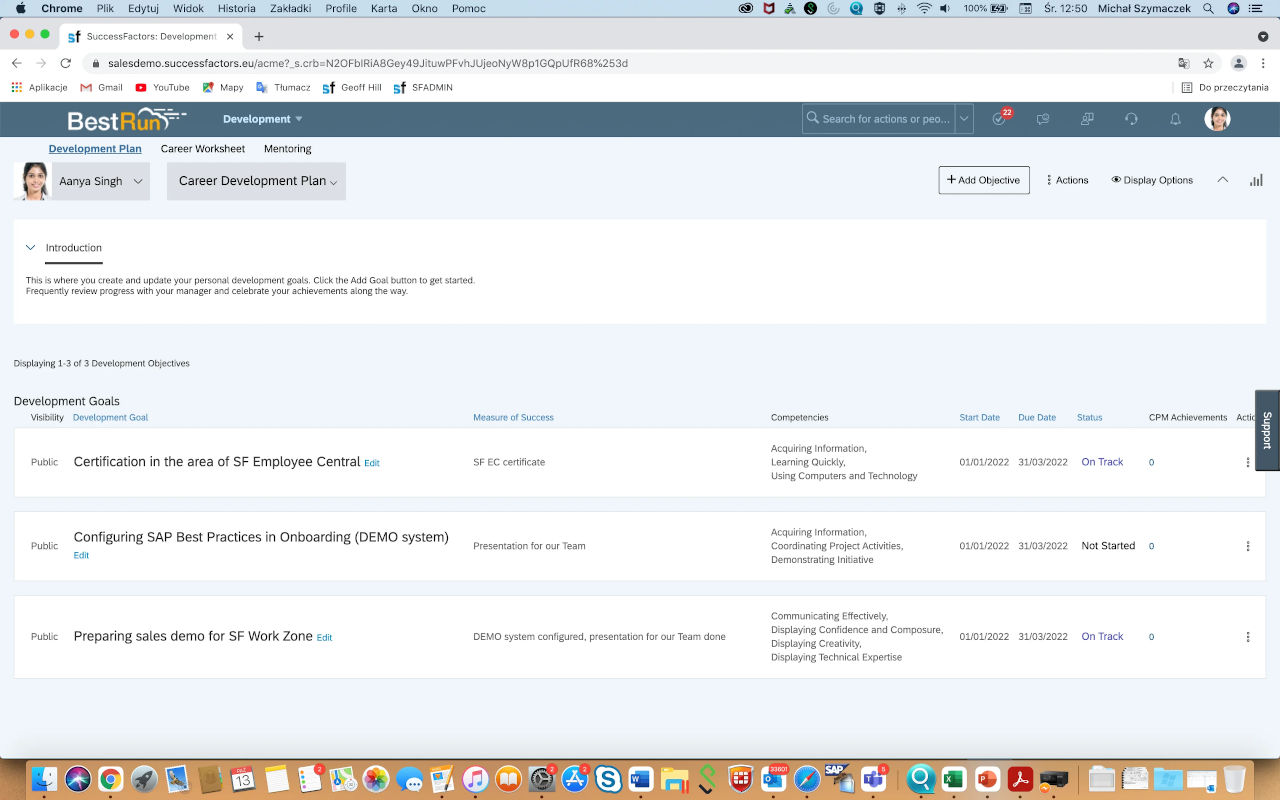Open the support headset icon in header
The width and height of the screenshot is (1280, 800).
point(1131,119)
